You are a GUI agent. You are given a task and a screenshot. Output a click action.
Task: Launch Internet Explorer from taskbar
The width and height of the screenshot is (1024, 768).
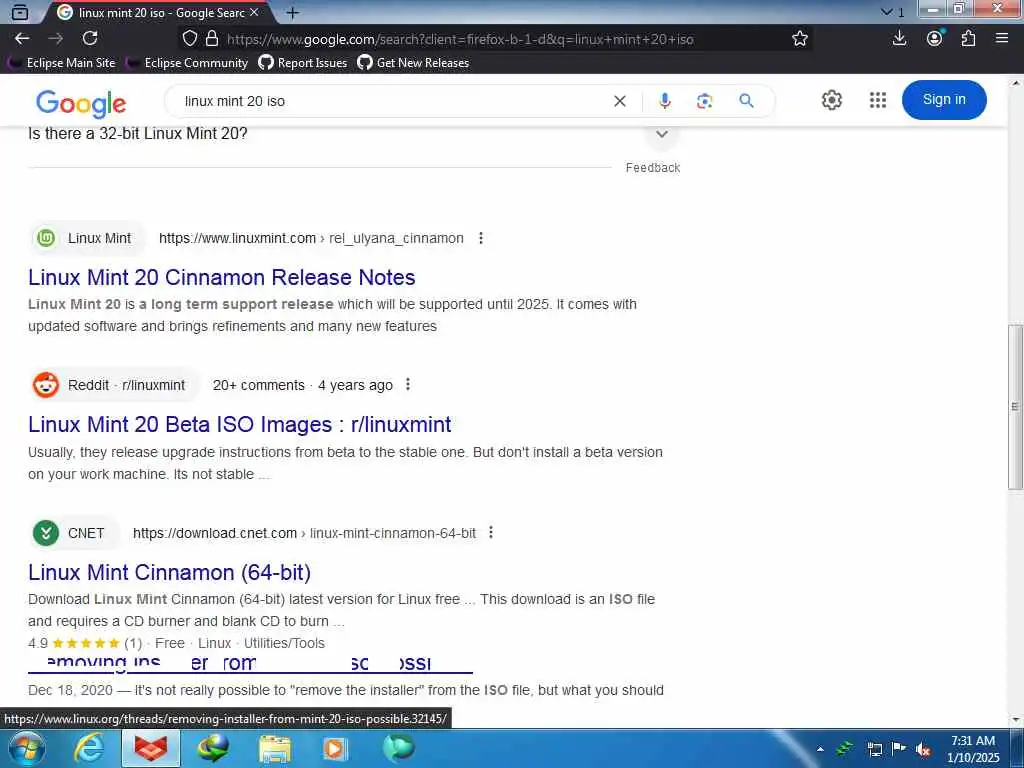pyautogui.click(x=88, y=749)
